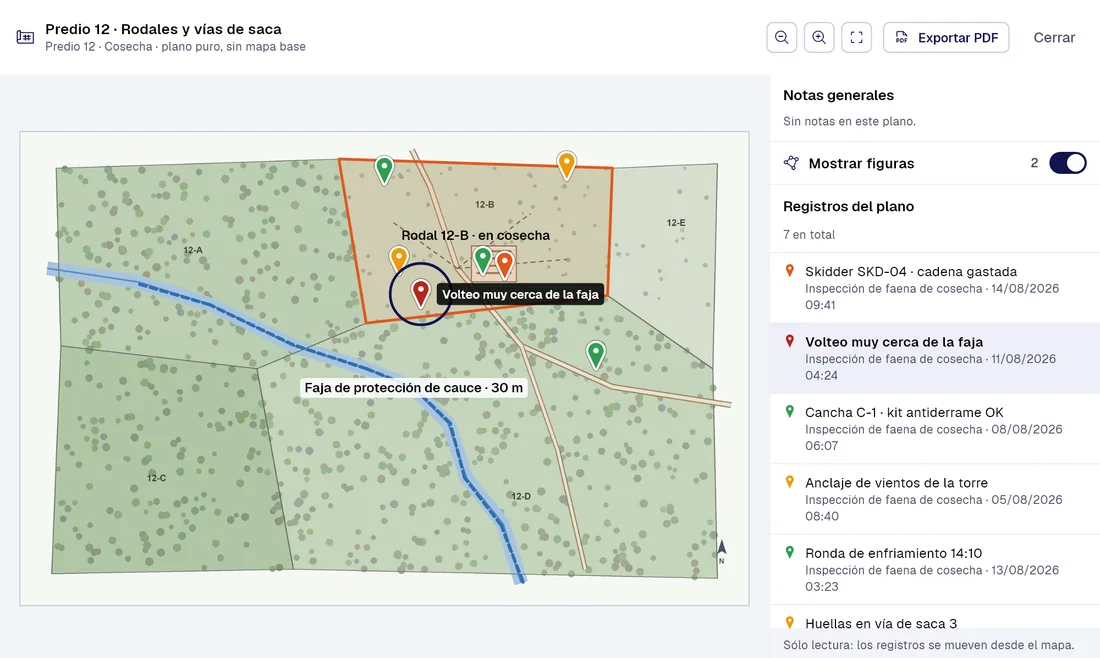Click the Registros del plano heading

click(x=848, y=206)
